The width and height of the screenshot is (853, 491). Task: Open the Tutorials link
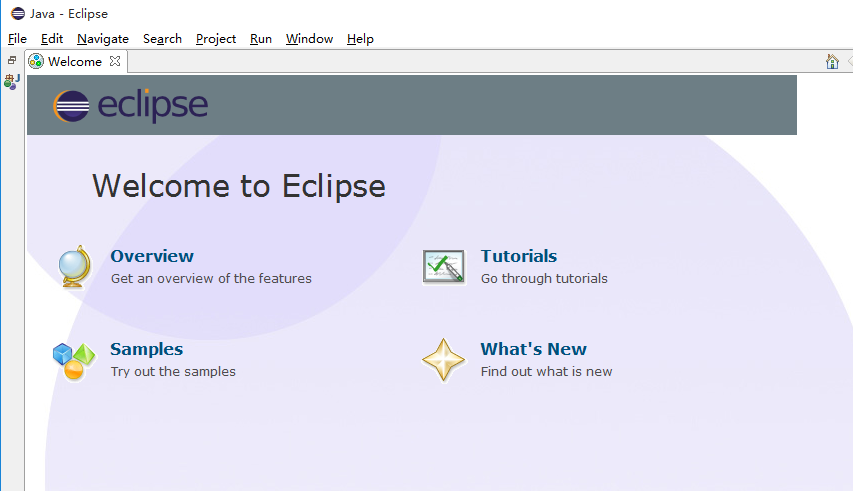click(519, 256)
